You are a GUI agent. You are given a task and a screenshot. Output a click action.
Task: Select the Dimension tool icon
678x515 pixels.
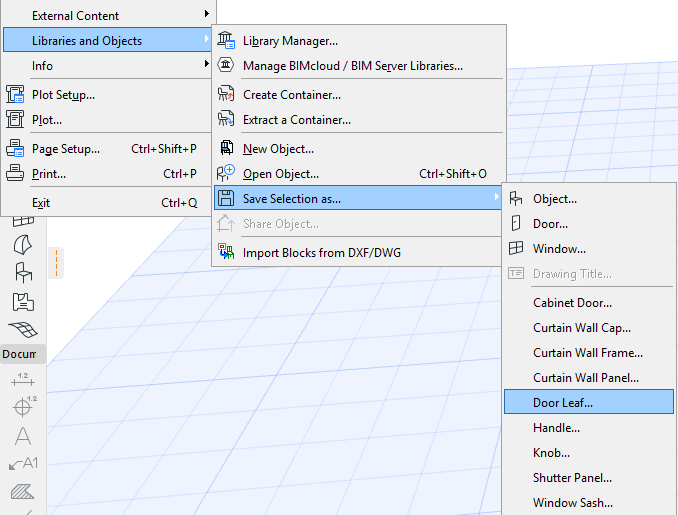point(22,380)
